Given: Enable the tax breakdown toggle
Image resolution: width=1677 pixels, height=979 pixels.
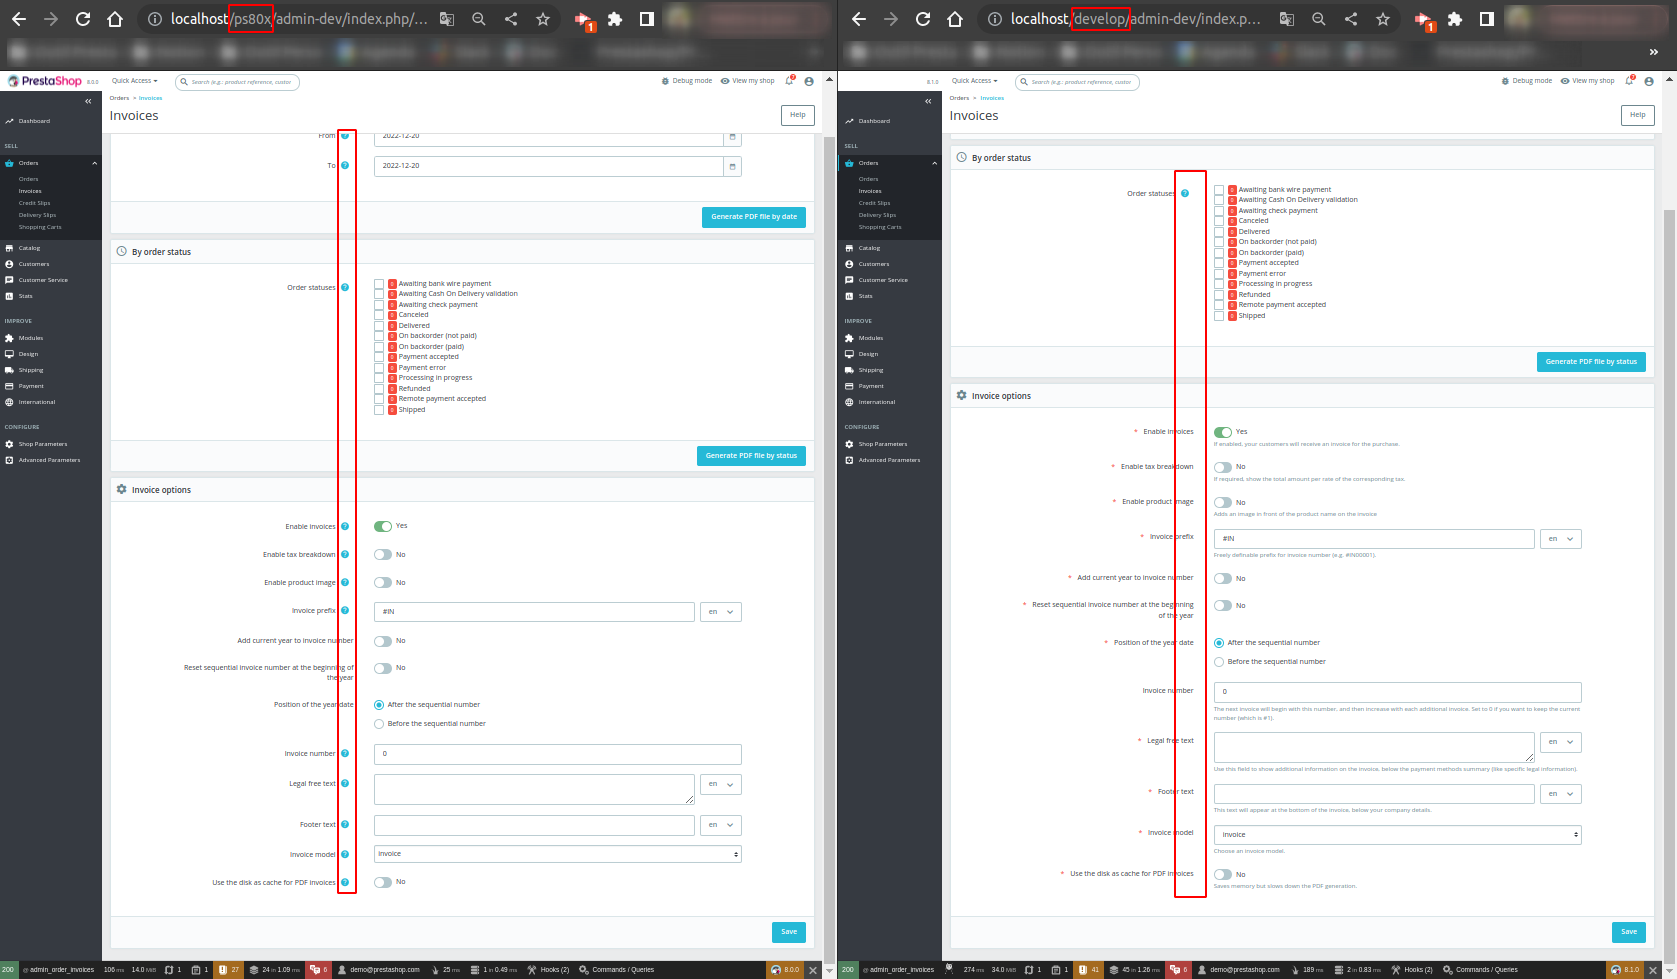Looking at the screenshot, I should 384,554.
